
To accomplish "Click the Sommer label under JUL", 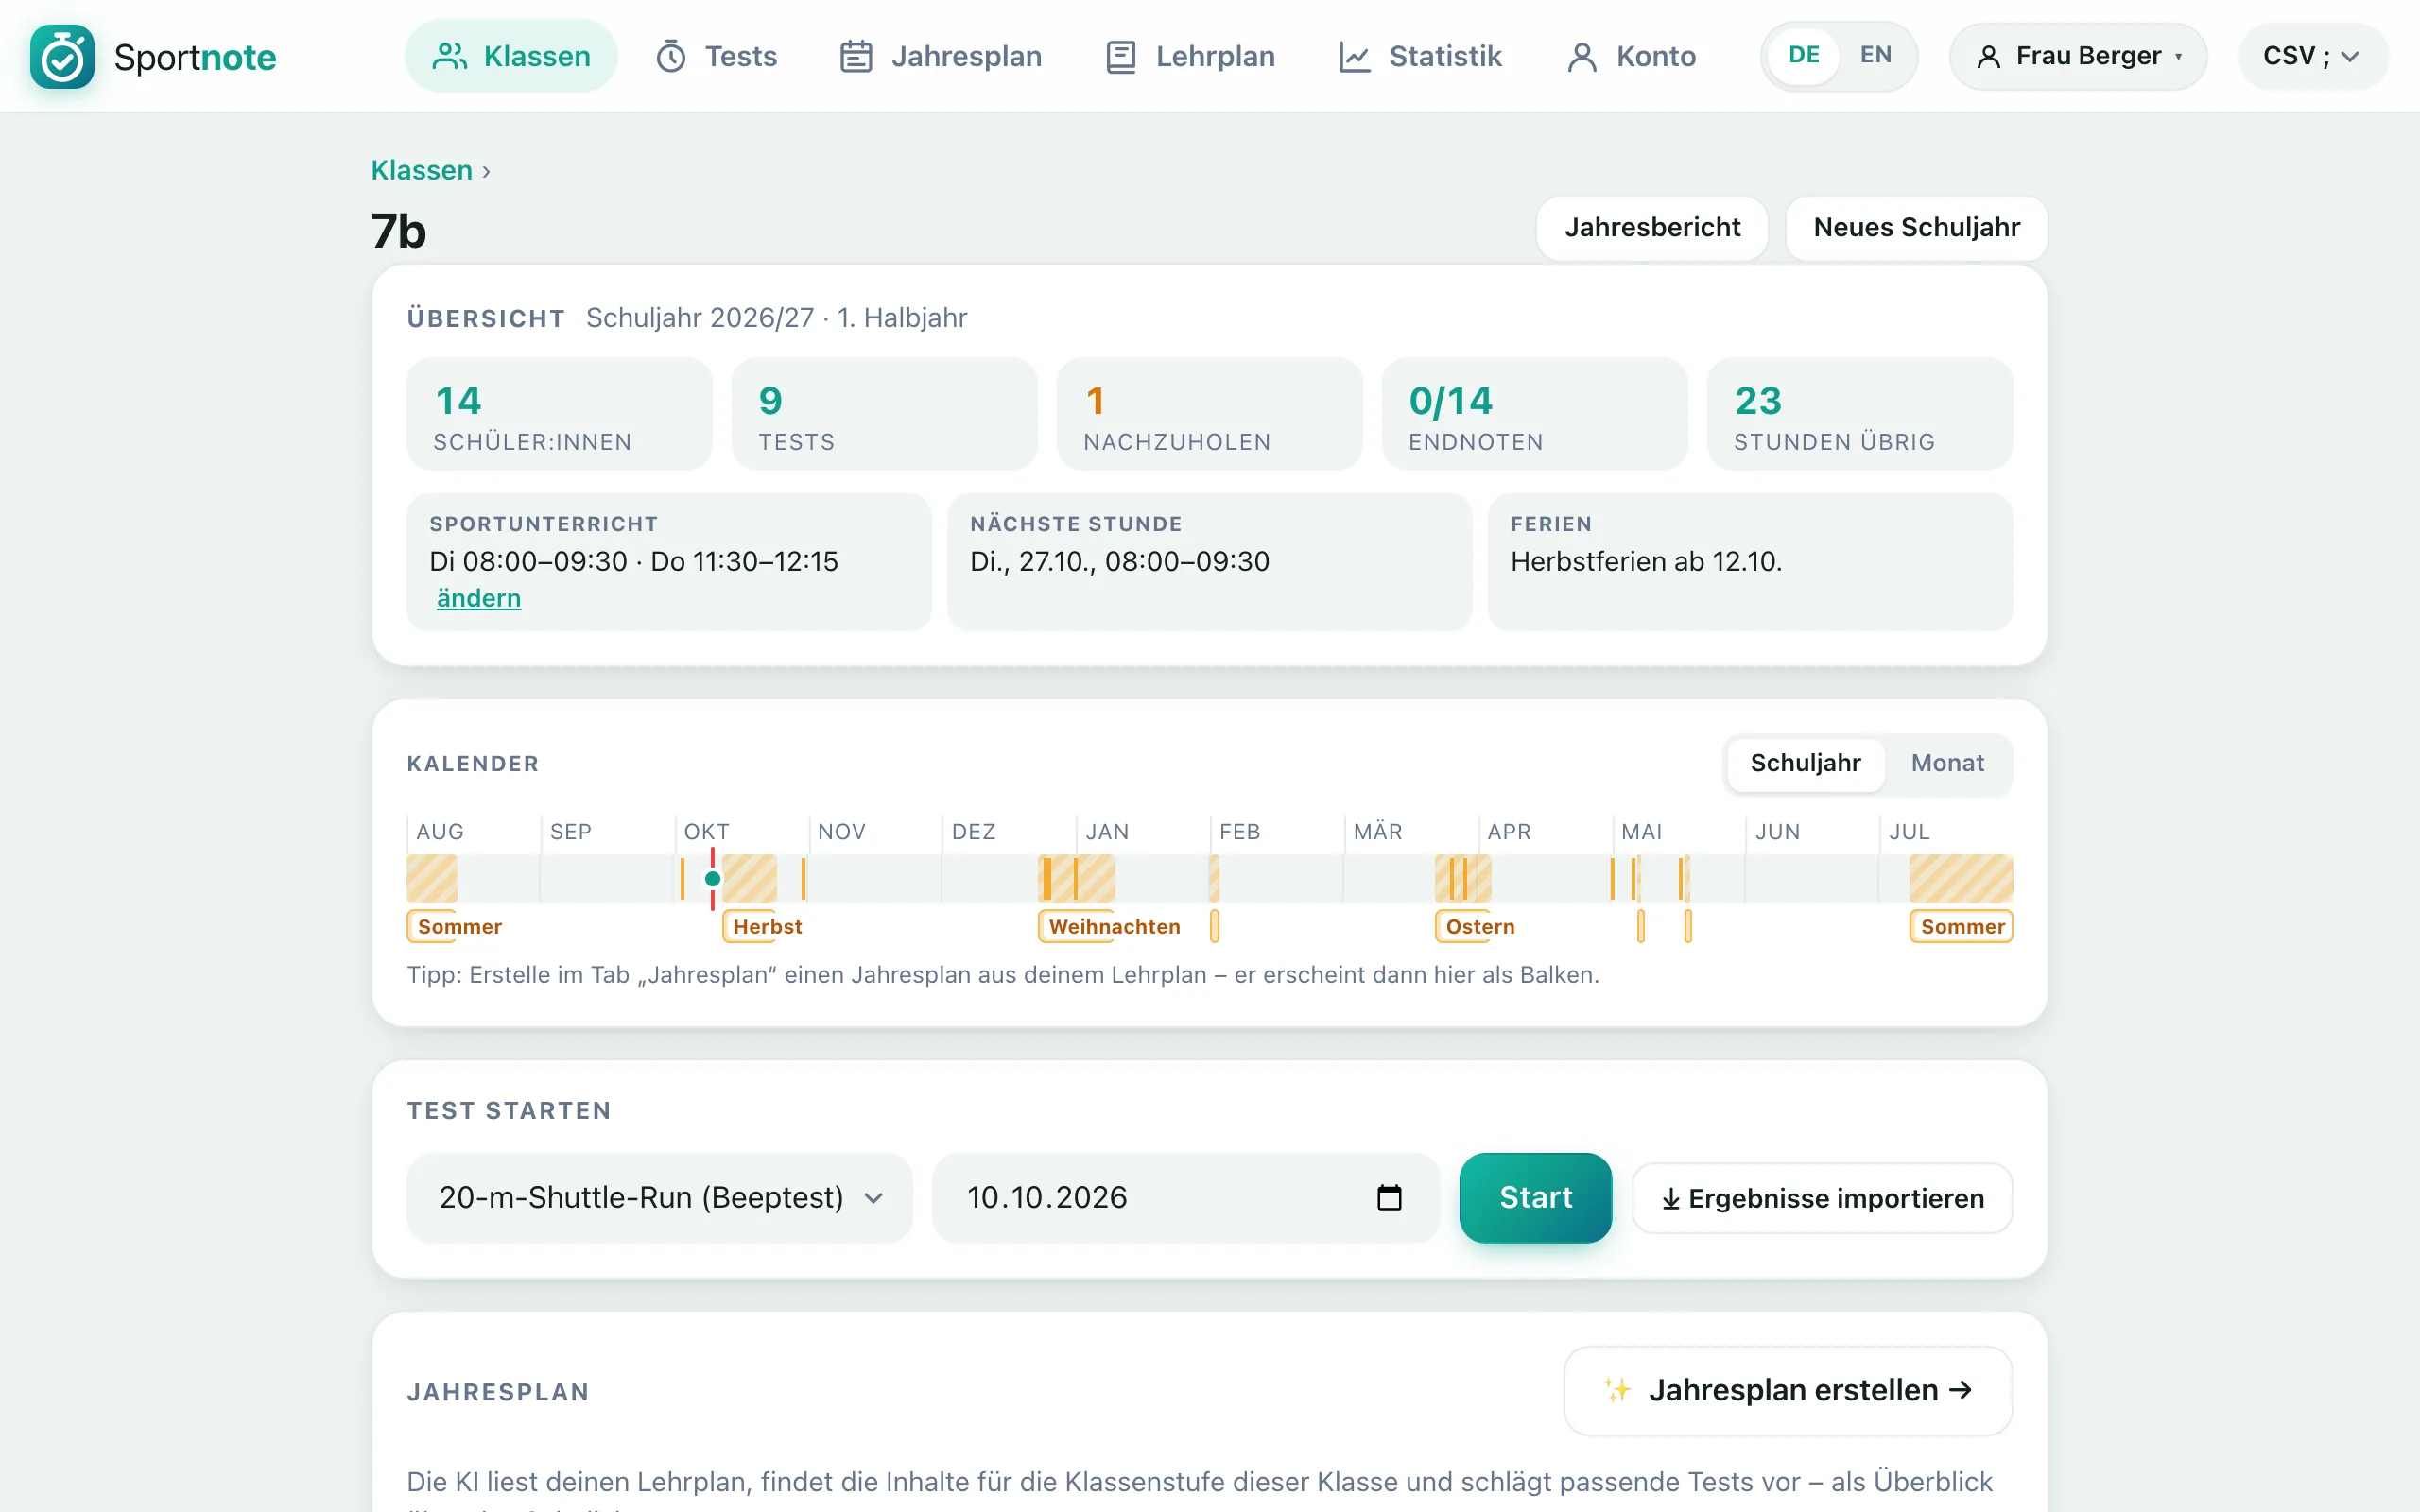I will click(1961, 927).
